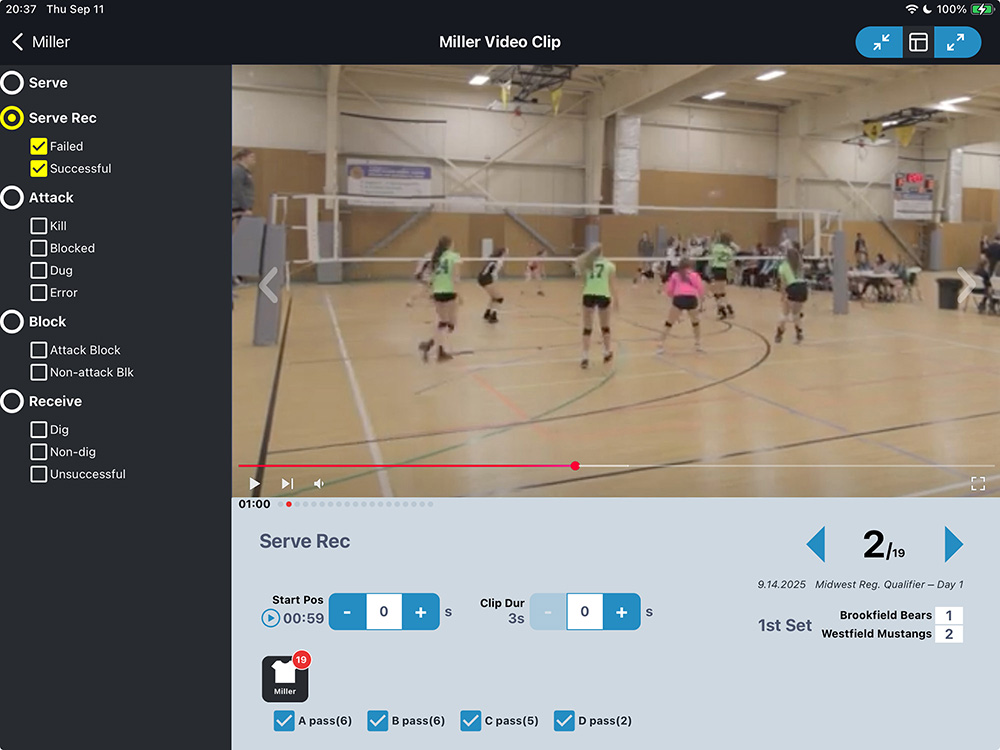Go to next clip with blue right arrow
The width and height of the screenshot is (1000, 750).
click(x=953, y=545)
